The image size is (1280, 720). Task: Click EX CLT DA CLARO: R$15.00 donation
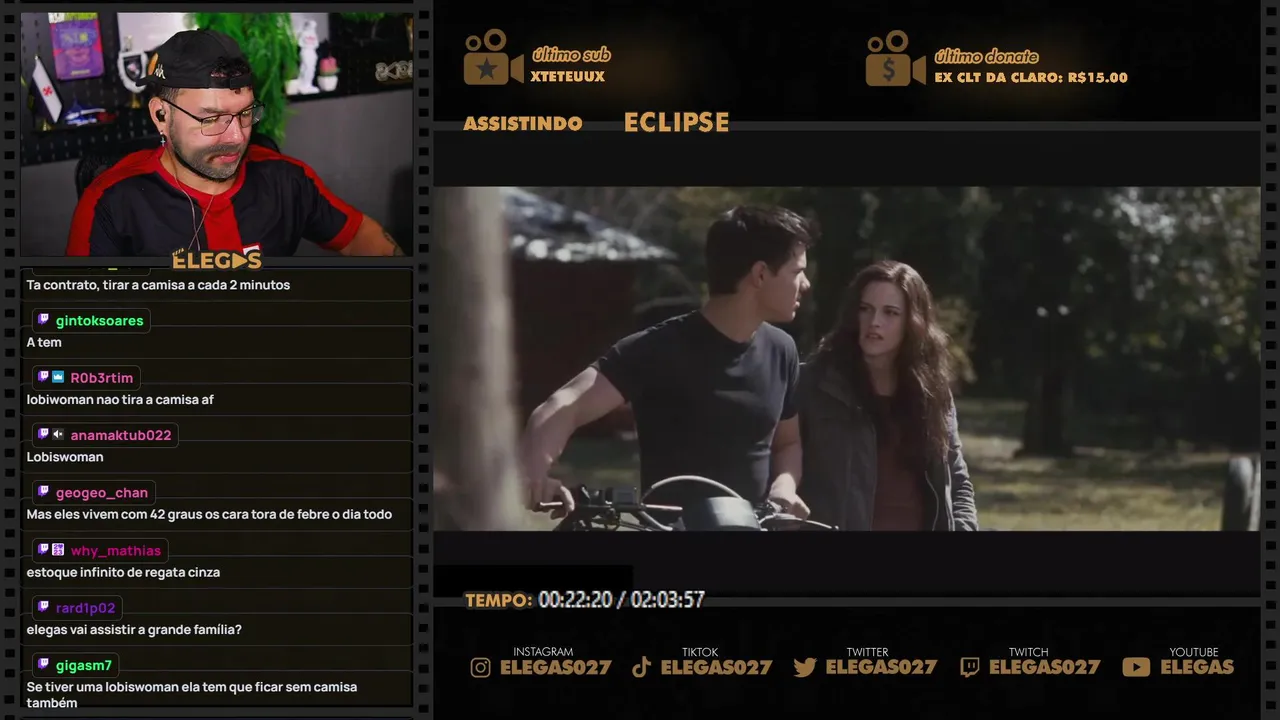click(1031, 78)
